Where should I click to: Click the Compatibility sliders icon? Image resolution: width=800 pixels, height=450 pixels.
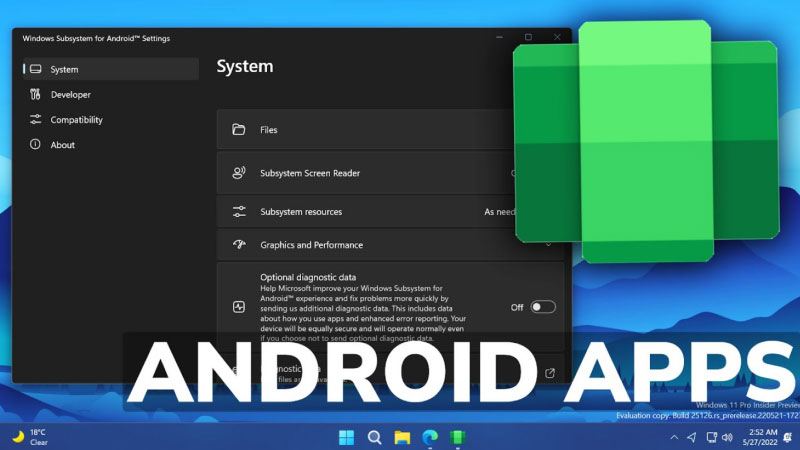[35, 119]
